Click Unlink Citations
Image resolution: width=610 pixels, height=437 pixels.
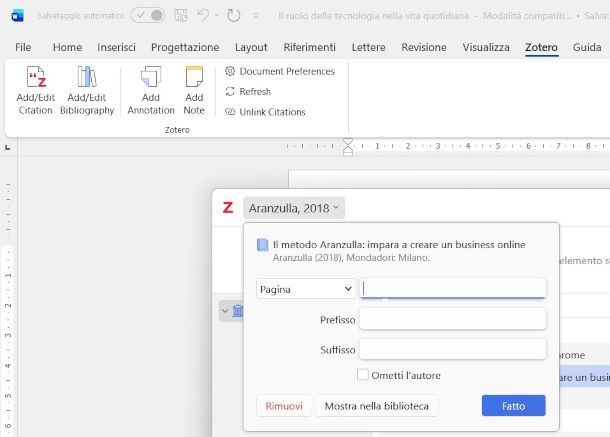[265, 112]
